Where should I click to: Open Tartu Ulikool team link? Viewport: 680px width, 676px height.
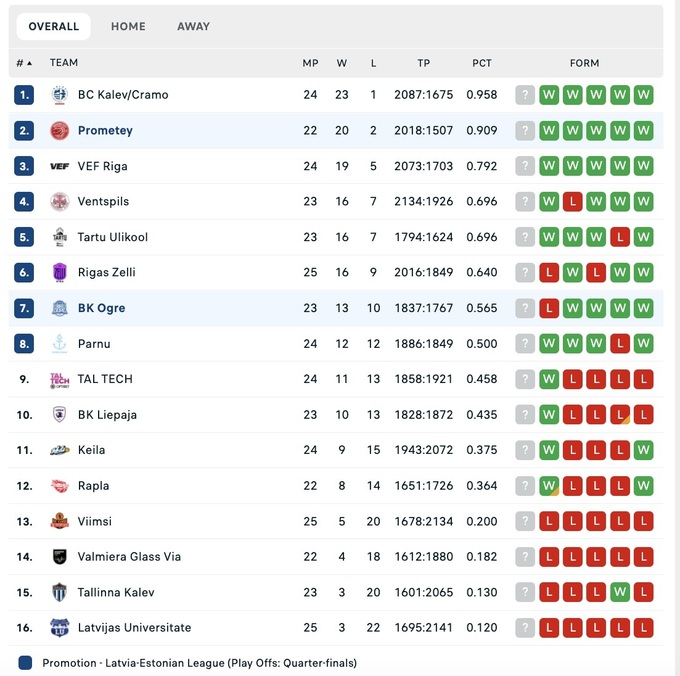pyautogui.click(x=112, y=237)
